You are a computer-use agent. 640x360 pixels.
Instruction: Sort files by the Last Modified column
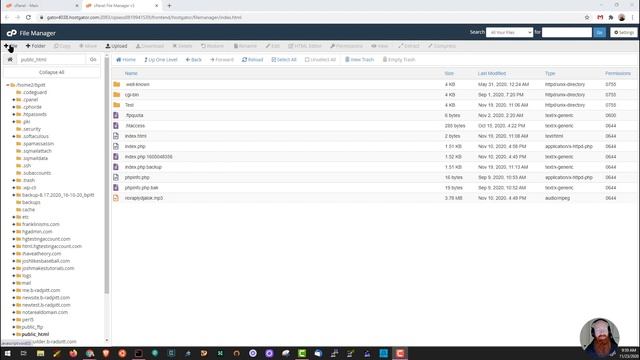pyautogui.click(x=491, y=73)
